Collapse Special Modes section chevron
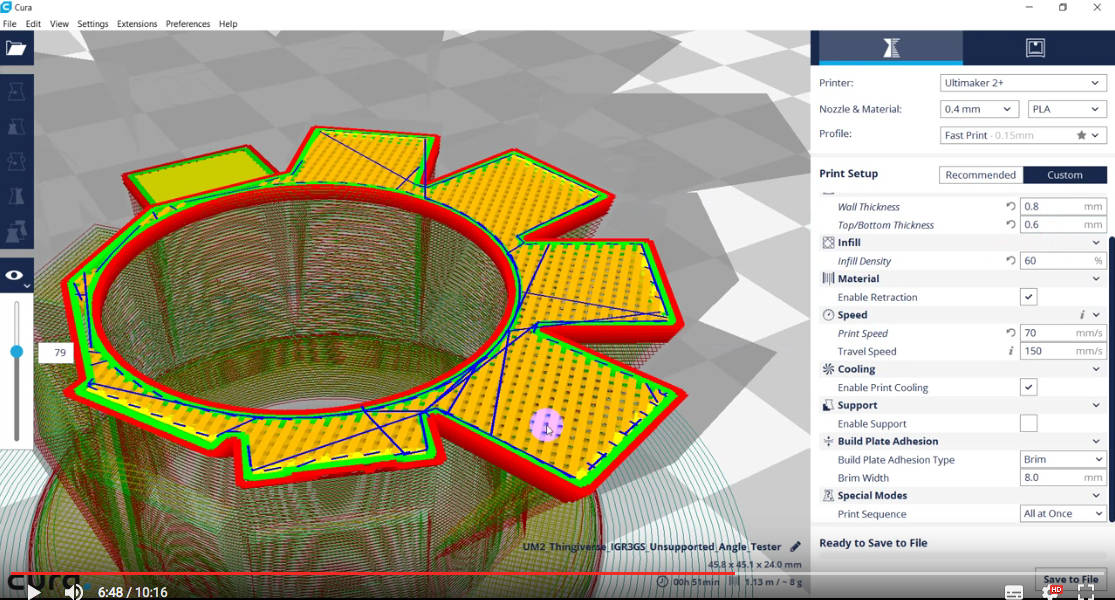 [x=1096, y=495]
